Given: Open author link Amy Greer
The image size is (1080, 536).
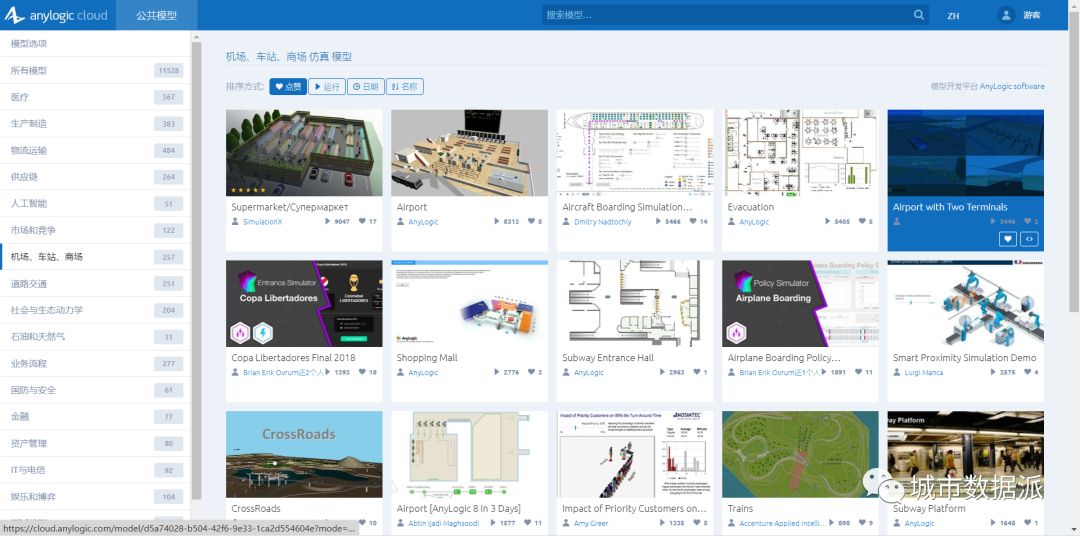Looking at the screenshot, I should 592,524.
